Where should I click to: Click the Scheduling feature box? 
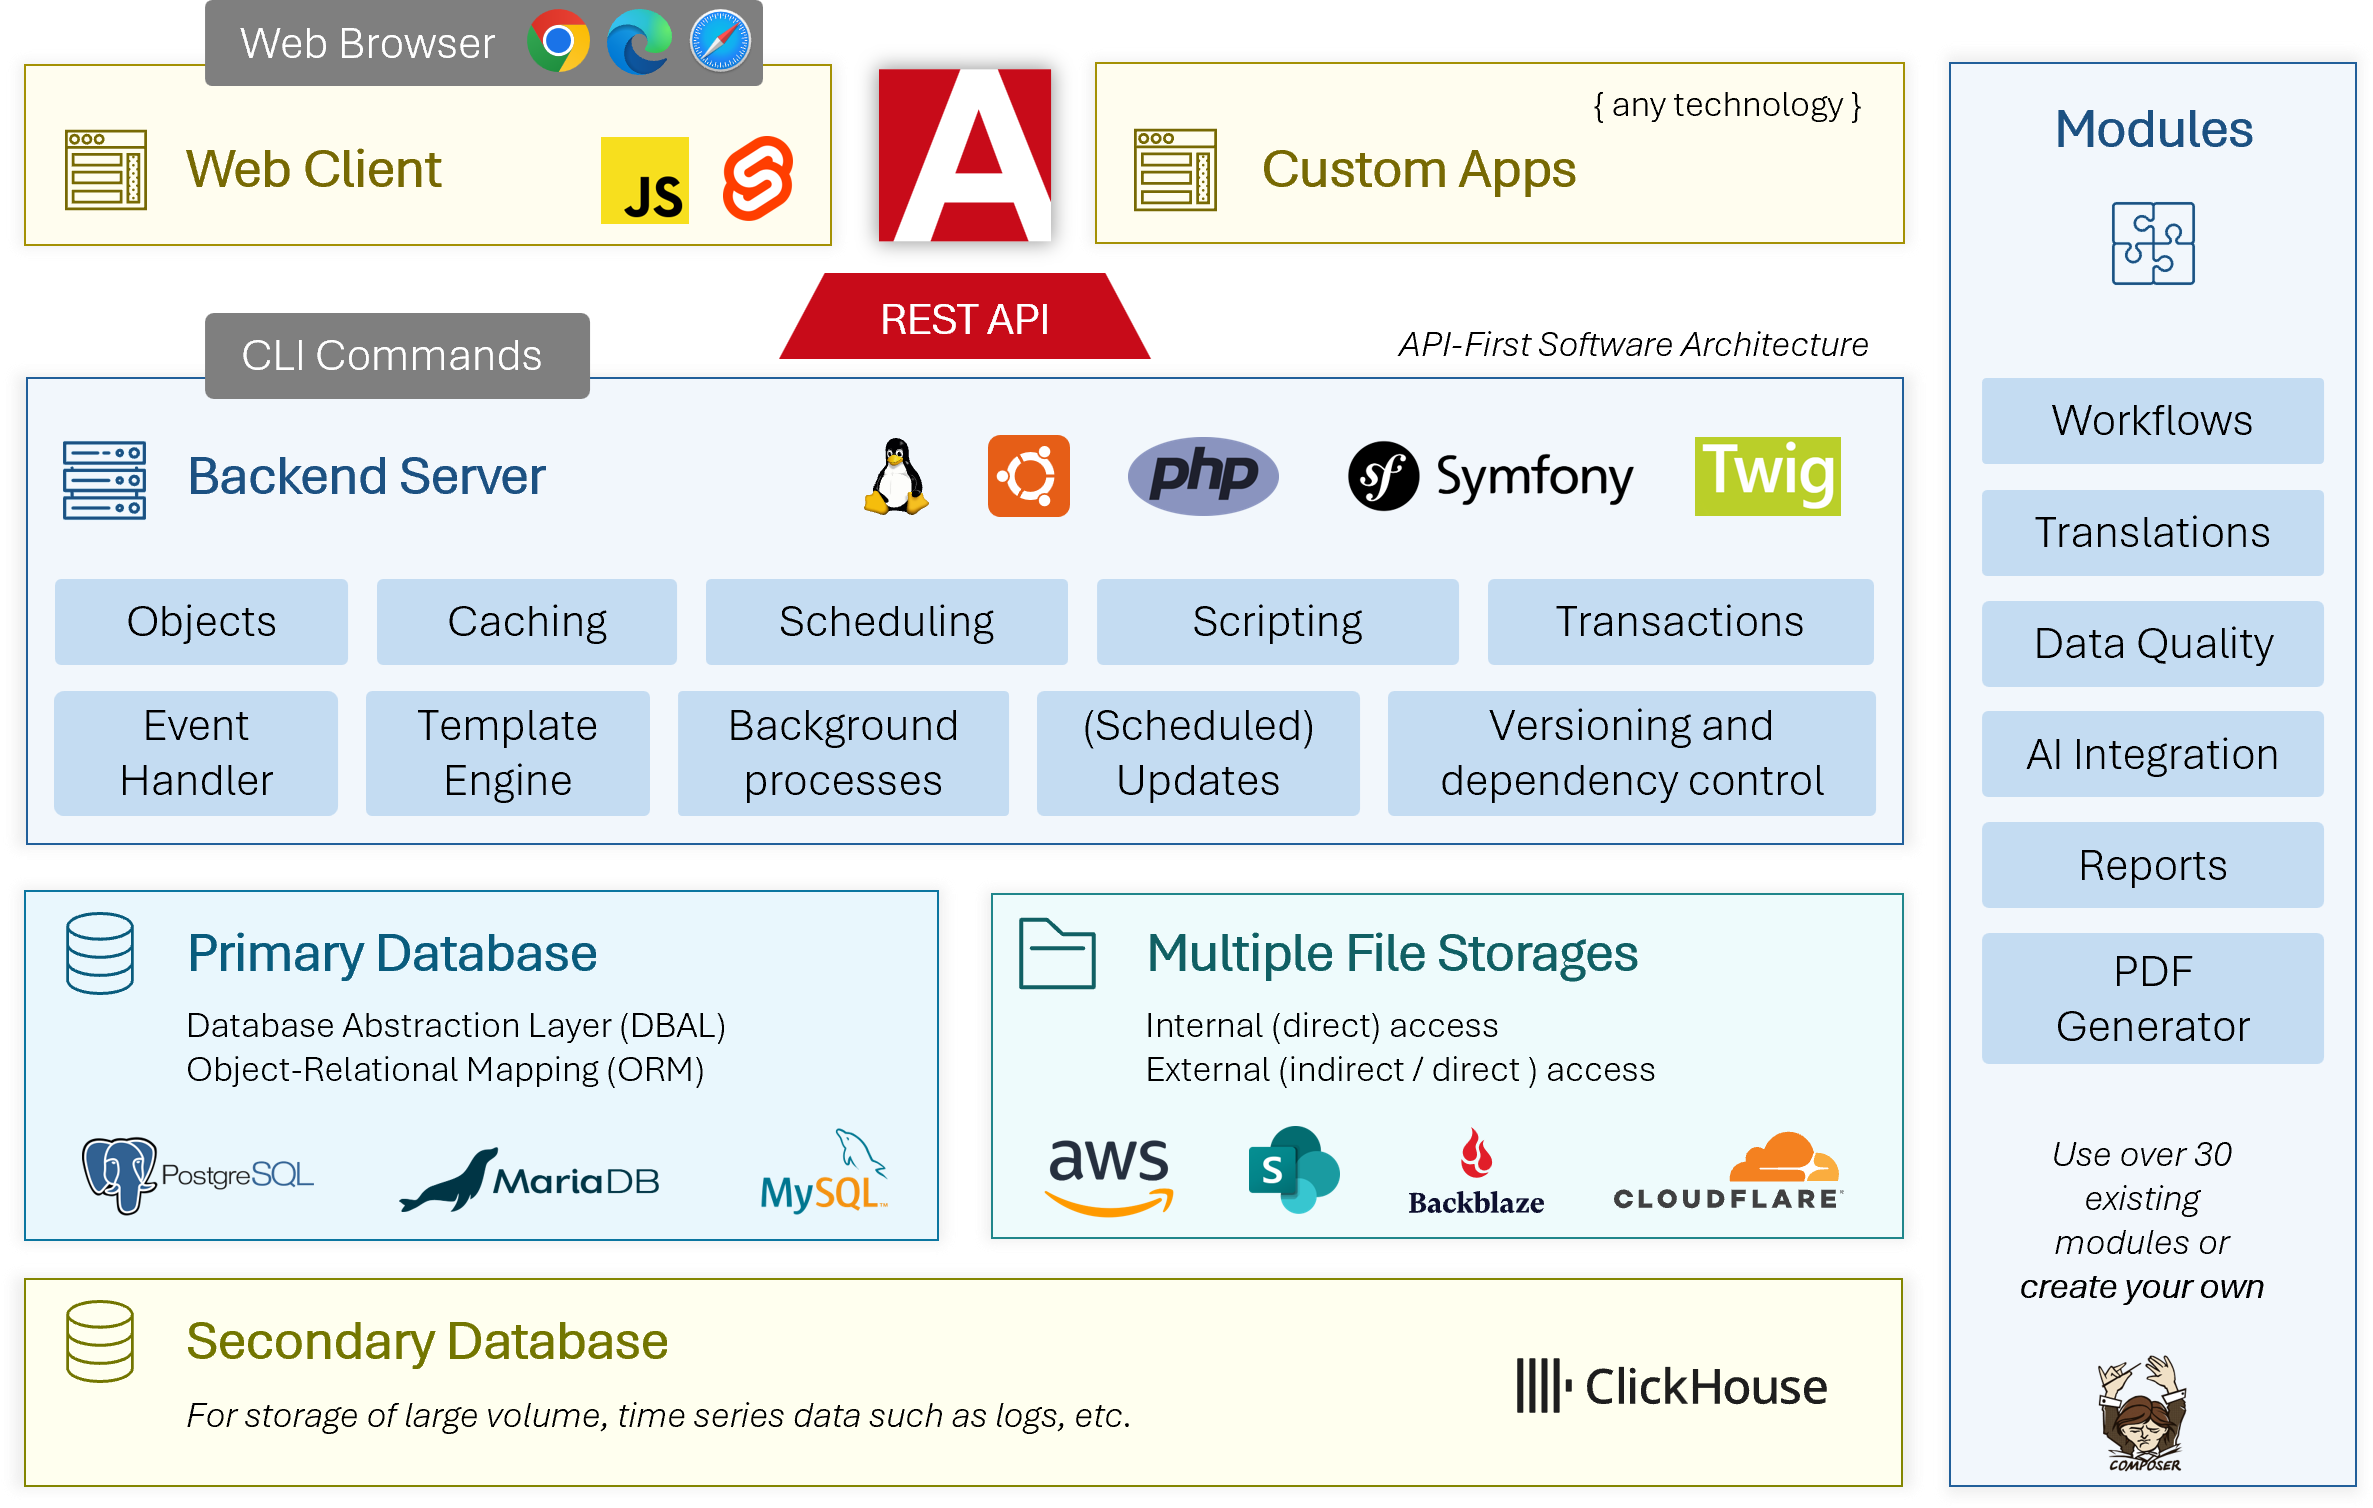point(886,622)
